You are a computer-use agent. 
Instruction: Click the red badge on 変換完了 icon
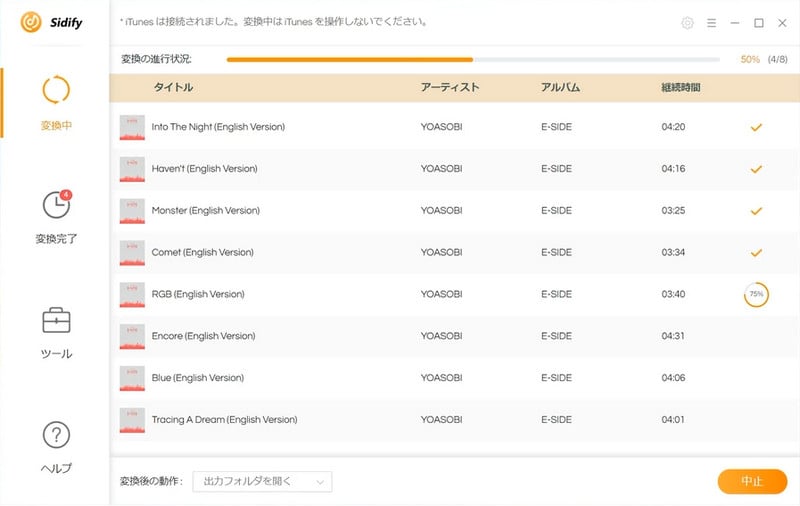[x=66, y=195]
